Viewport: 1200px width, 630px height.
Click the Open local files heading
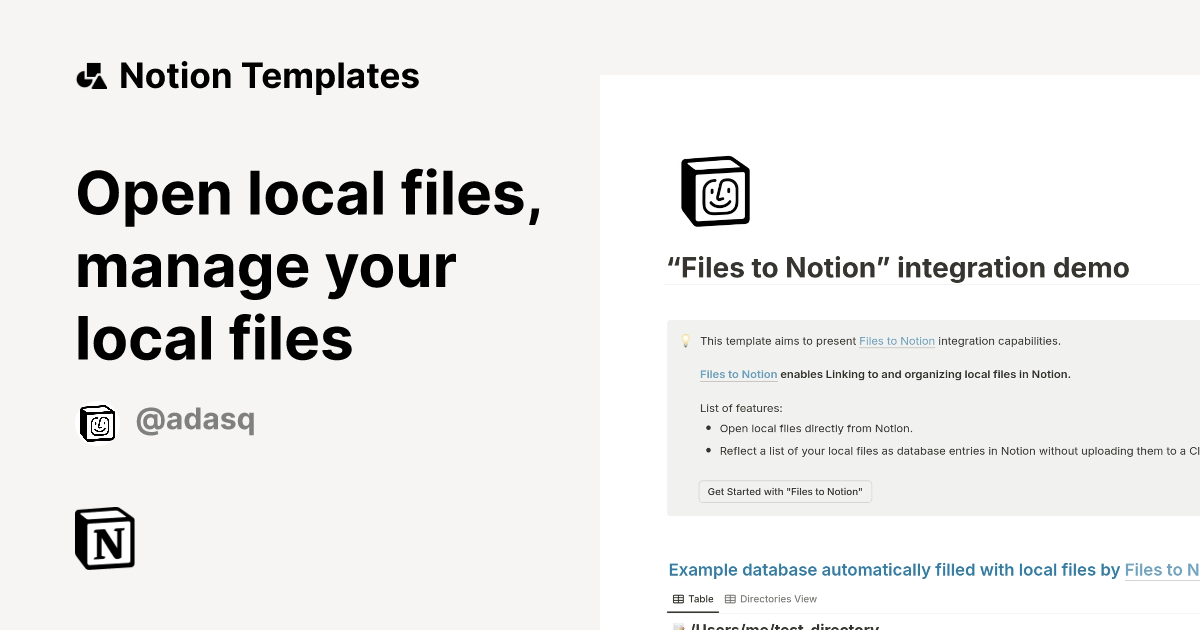click(x=310, y=265)
